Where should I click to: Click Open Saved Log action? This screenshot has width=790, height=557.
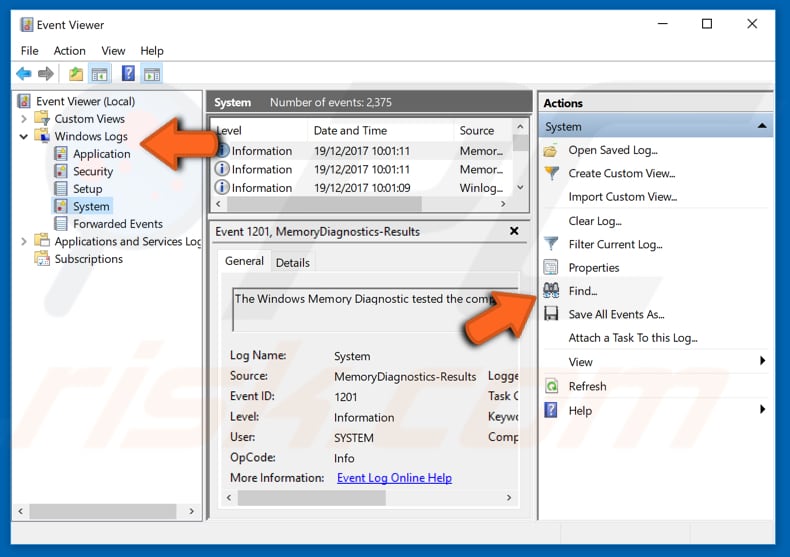(613, 150)
